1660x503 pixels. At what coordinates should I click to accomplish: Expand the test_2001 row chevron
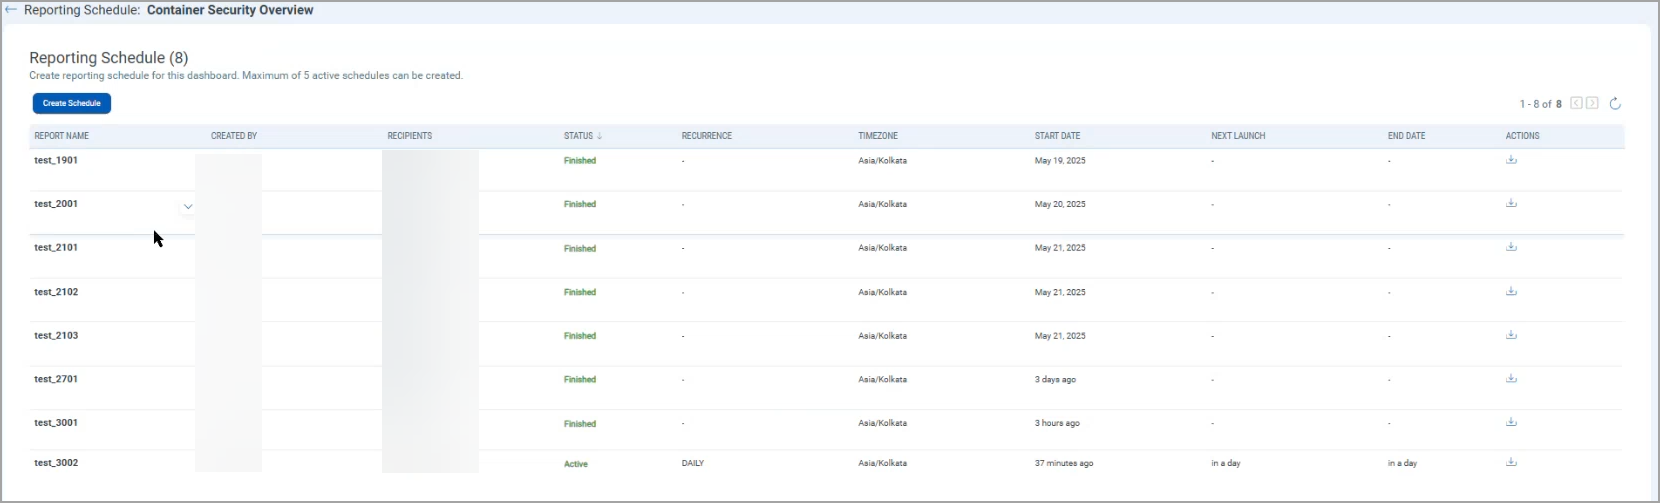tap(187, 207)
